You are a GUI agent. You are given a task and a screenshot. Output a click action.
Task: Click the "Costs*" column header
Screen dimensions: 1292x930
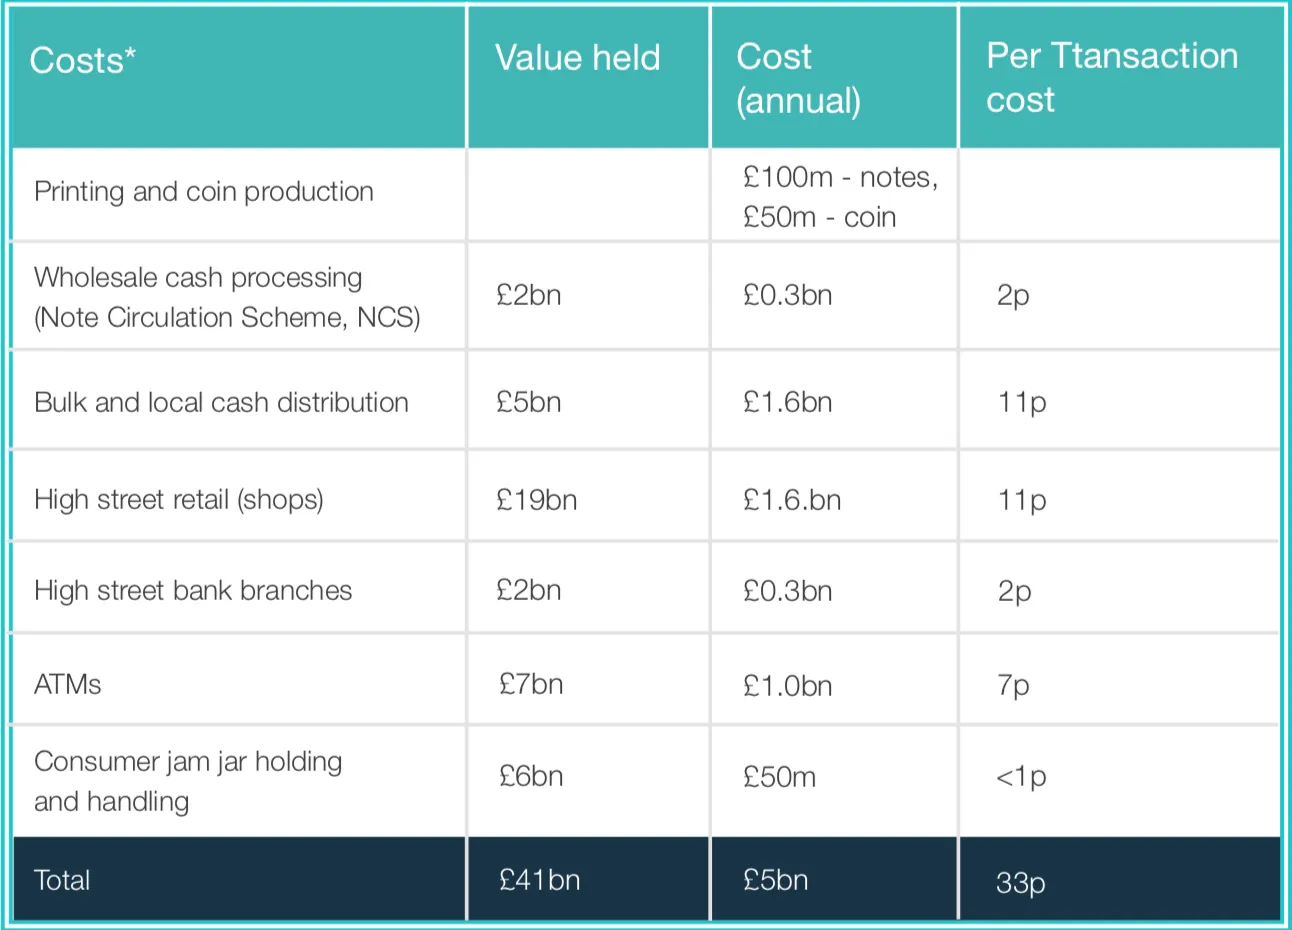point(83,61)
